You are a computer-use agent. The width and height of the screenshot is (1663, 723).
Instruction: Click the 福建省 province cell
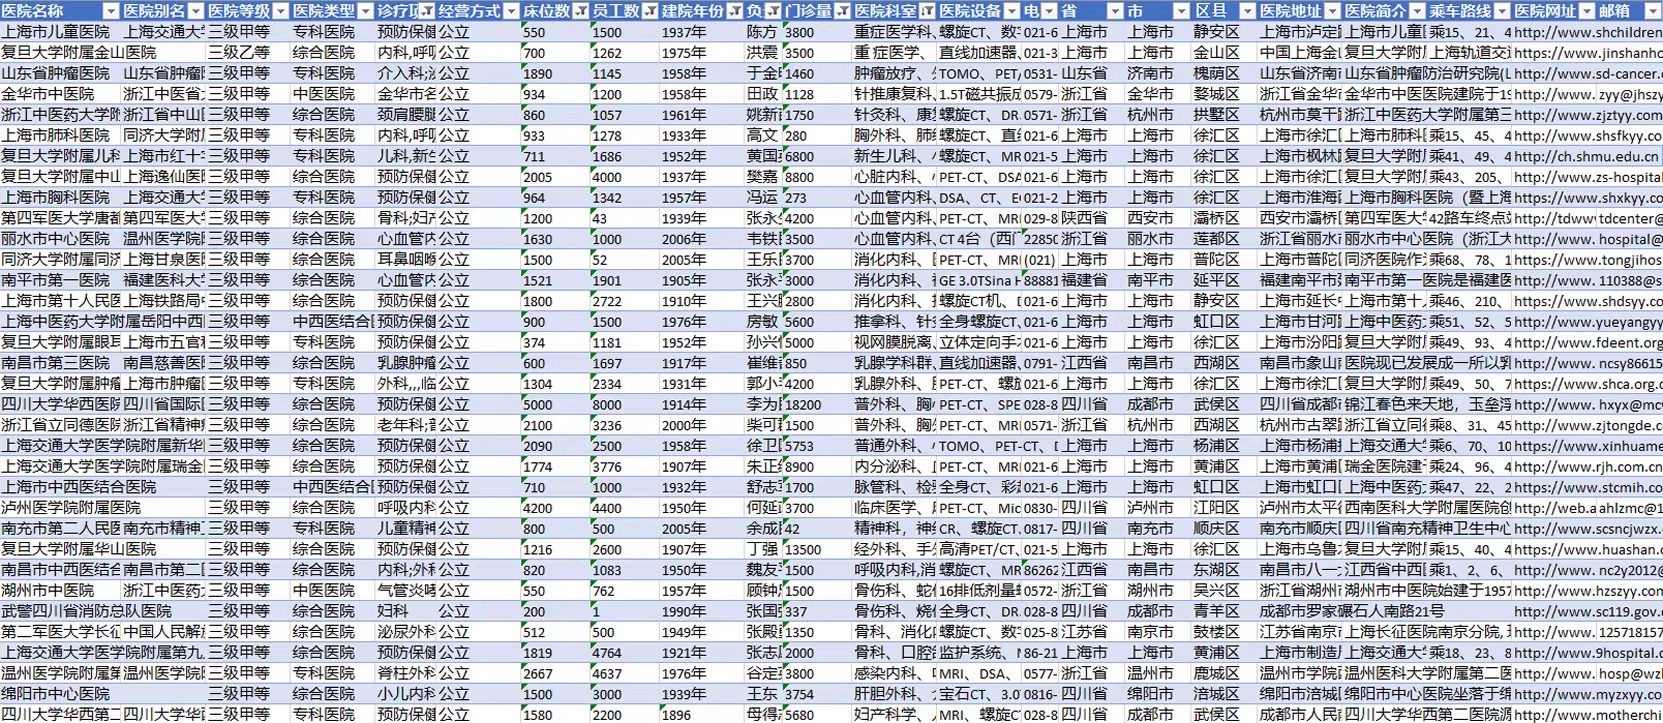(1092, 280)
